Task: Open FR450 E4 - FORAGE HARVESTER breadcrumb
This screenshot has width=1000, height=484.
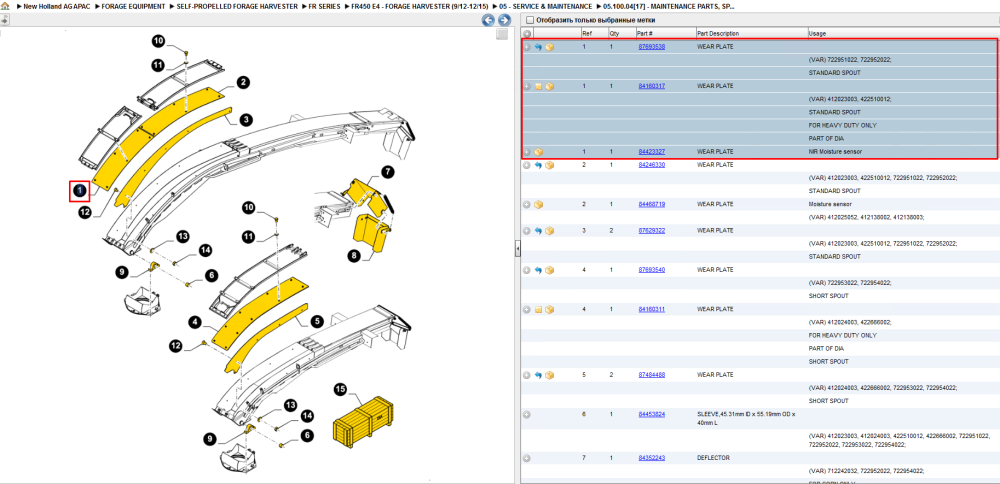Action: pyautogui.click(x=418, y=6)
